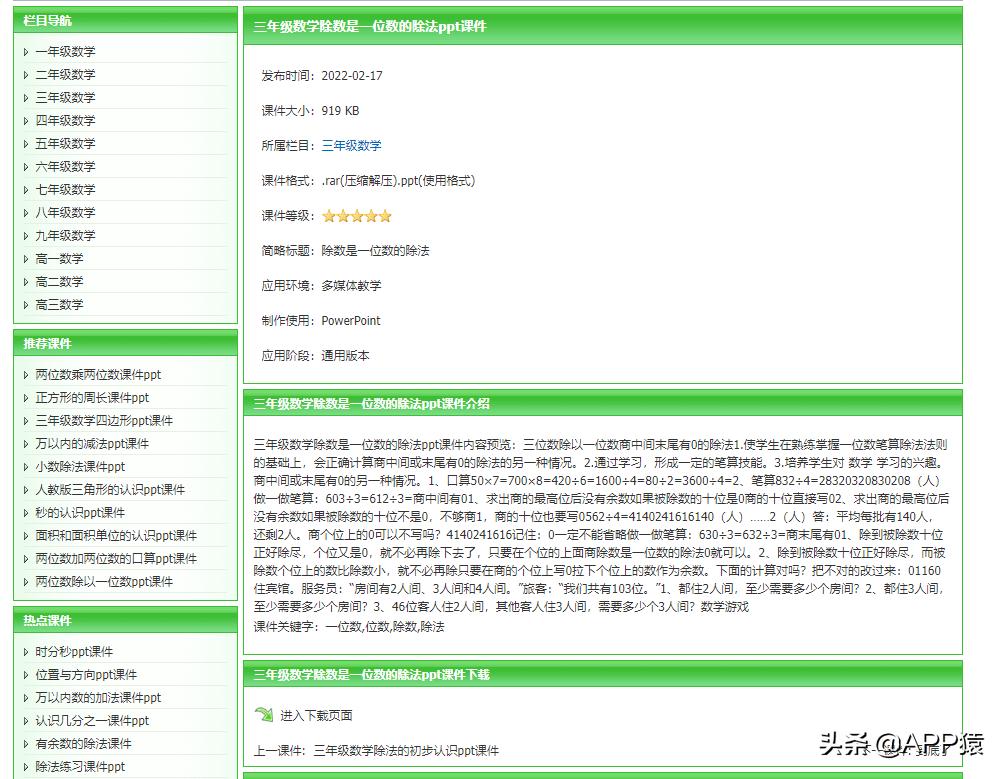
Task: Open 万以内的减法课件ppt from 推荐课件
Action: [90, 443]
